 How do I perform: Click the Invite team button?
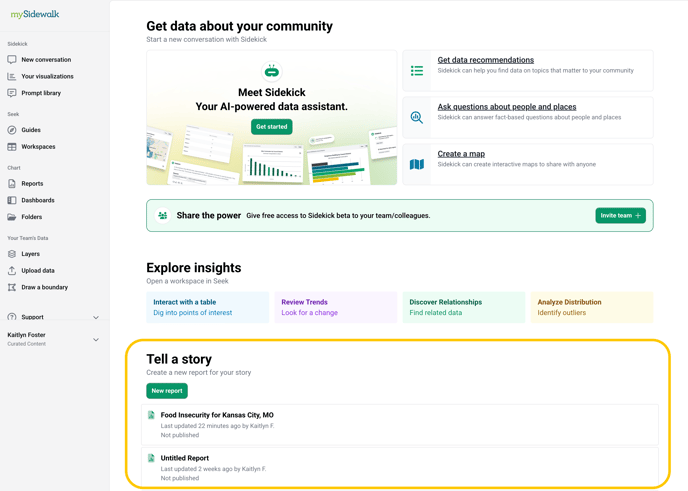620,215
